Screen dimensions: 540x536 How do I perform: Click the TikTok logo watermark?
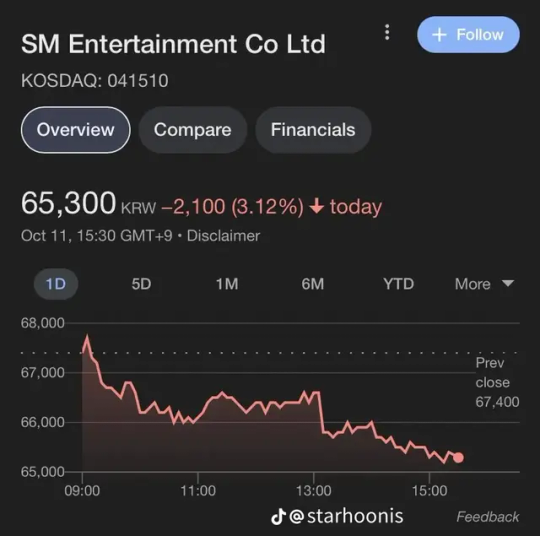pyautogui.click(x=278, y=516)
